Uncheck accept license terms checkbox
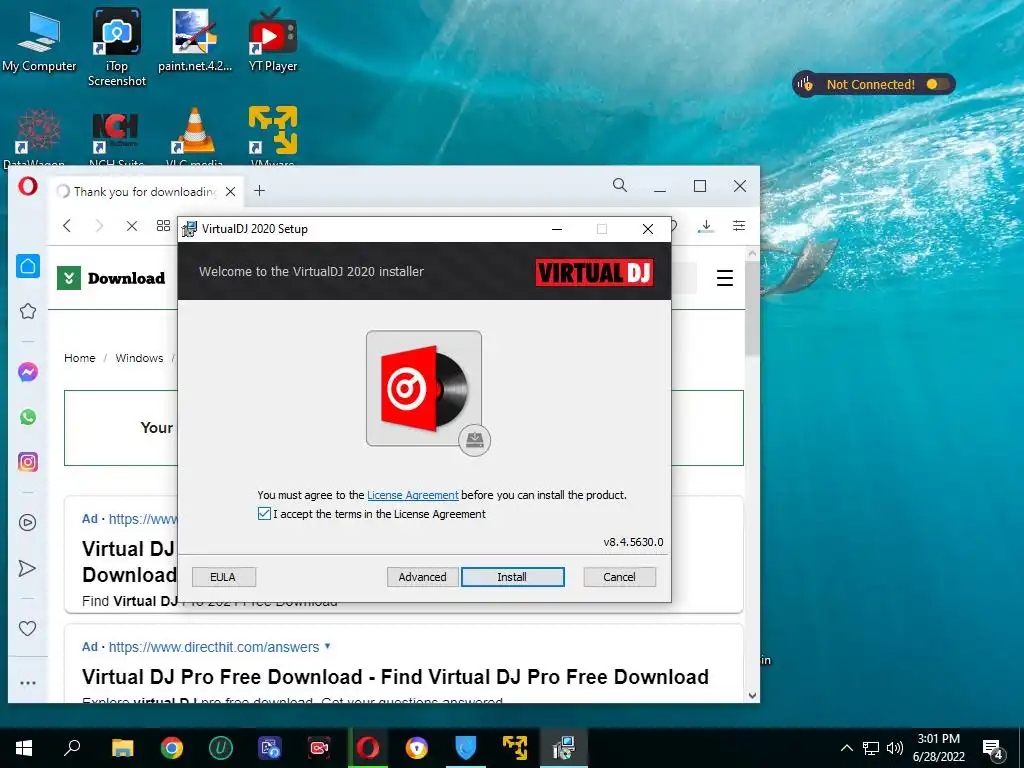The width and height of the screenshot is (1024, 768). [x=264, y=513]
